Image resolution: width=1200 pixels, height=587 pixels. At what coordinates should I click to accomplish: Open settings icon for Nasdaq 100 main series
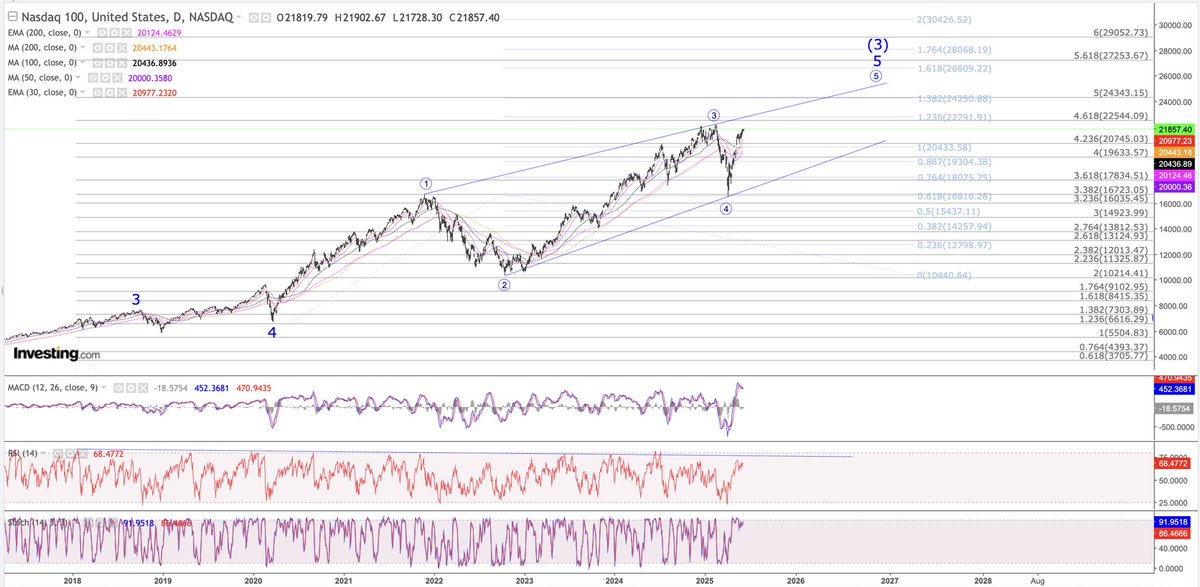266,18
